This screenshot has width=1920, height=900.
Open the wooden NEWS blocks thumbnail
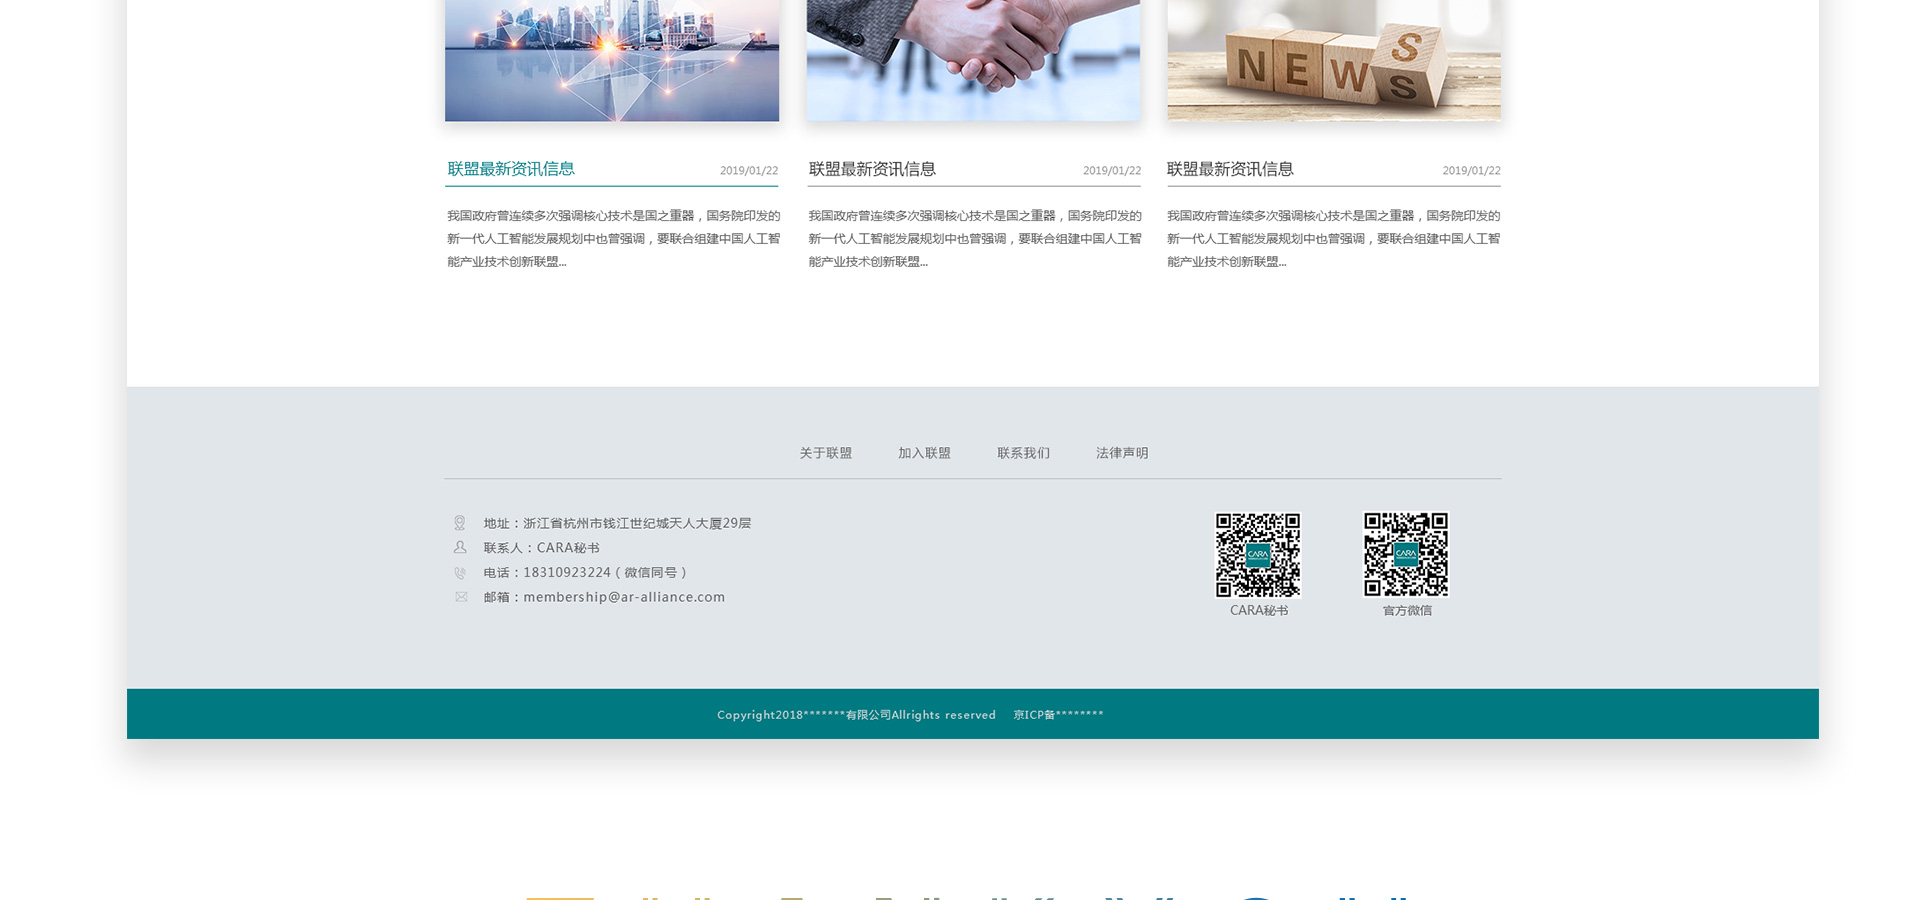1334,60
